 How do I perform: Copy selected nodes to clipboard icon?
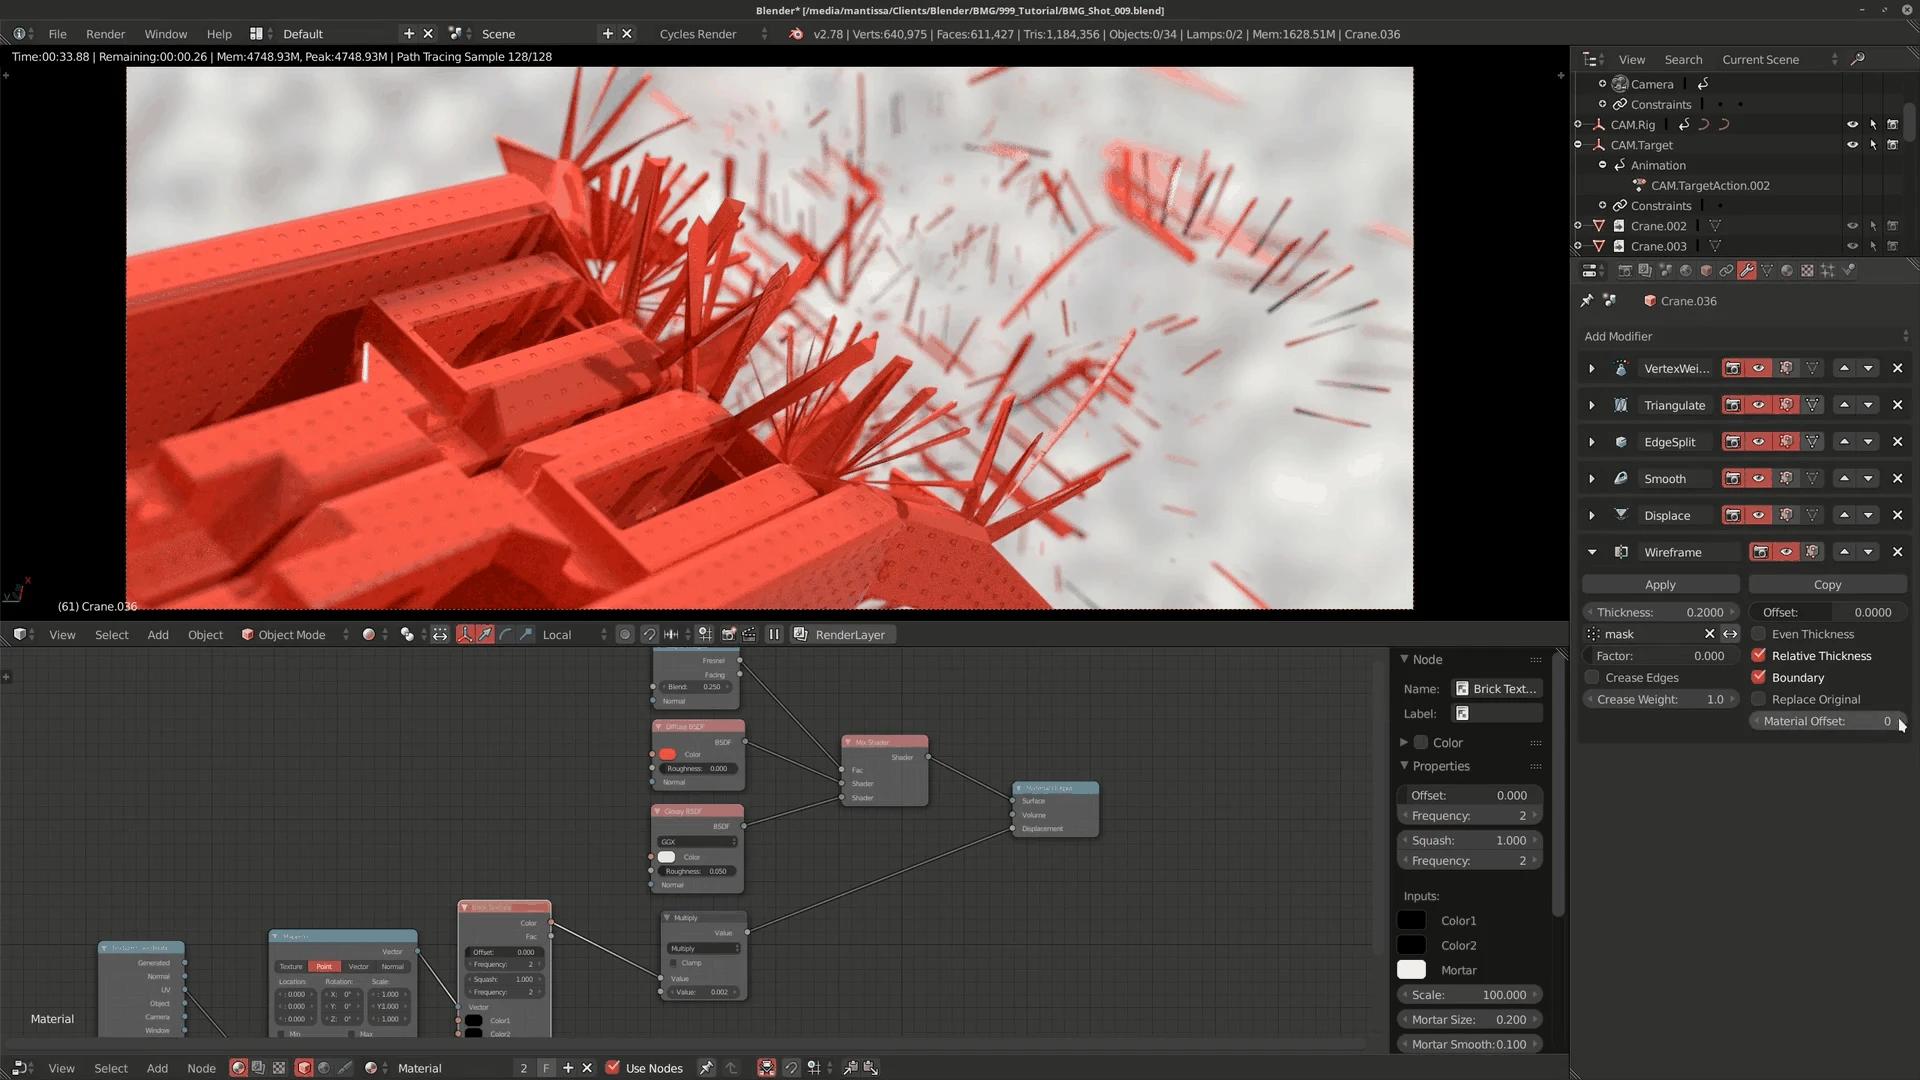click(850, 1068)
